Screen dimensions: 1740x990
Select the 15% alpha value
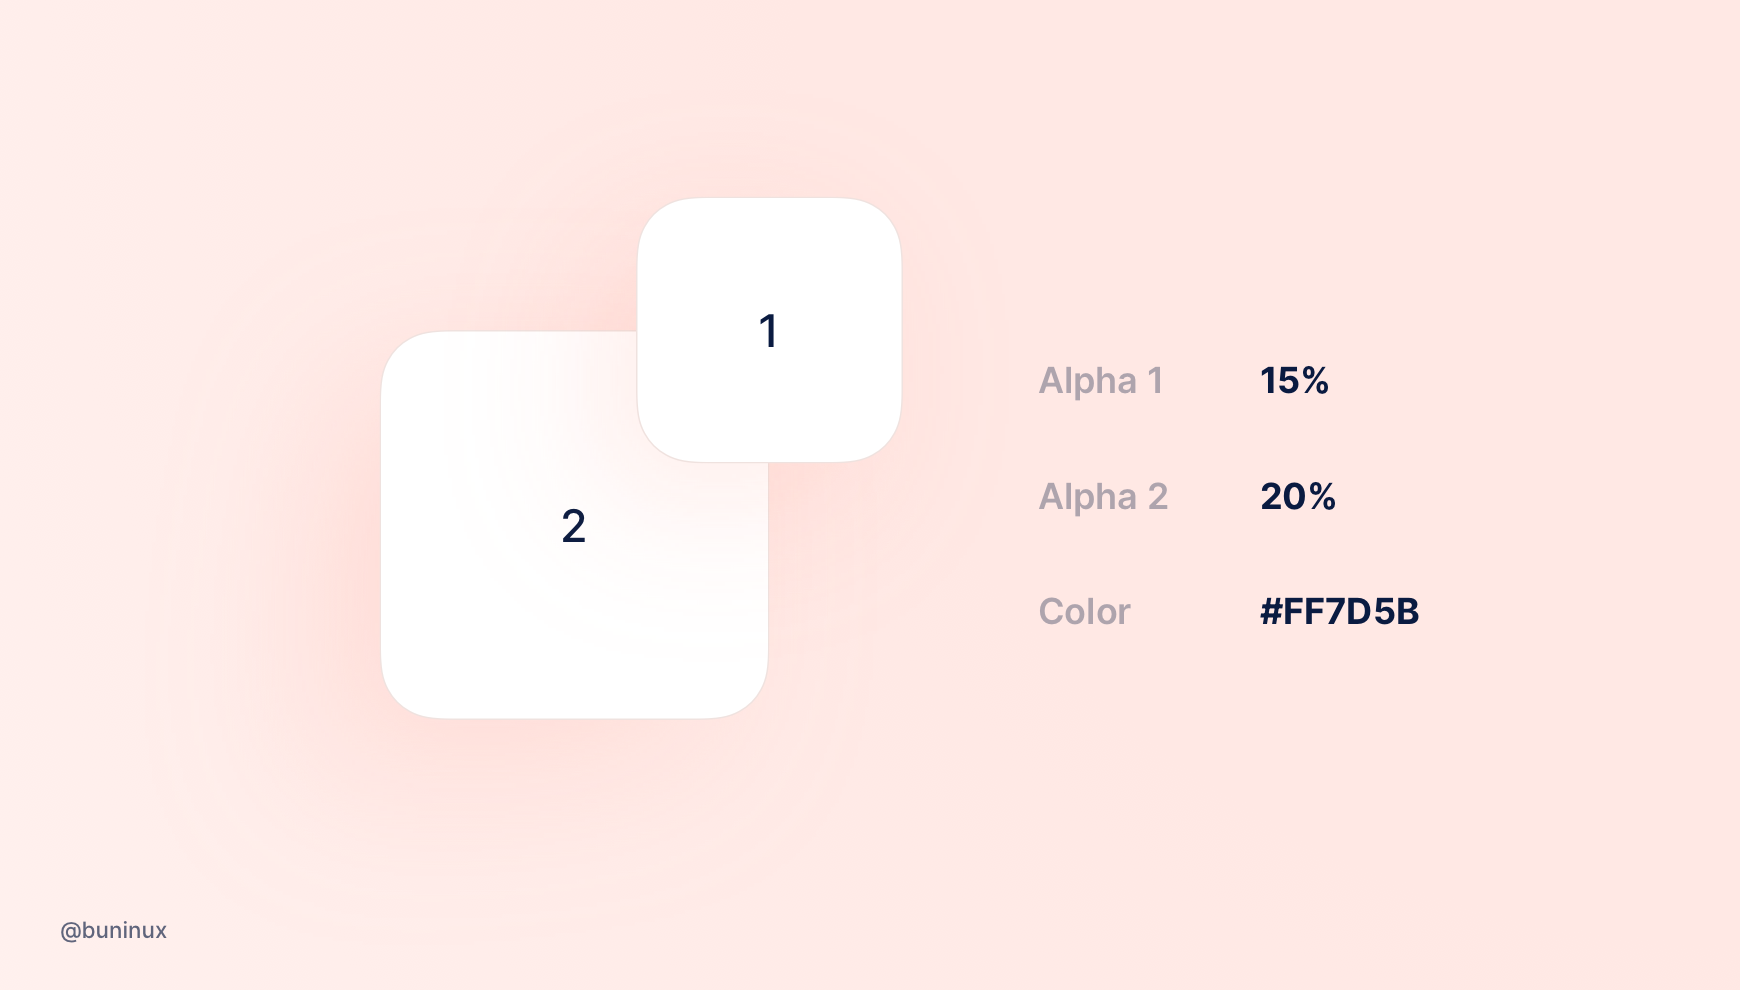(1293, 381)
